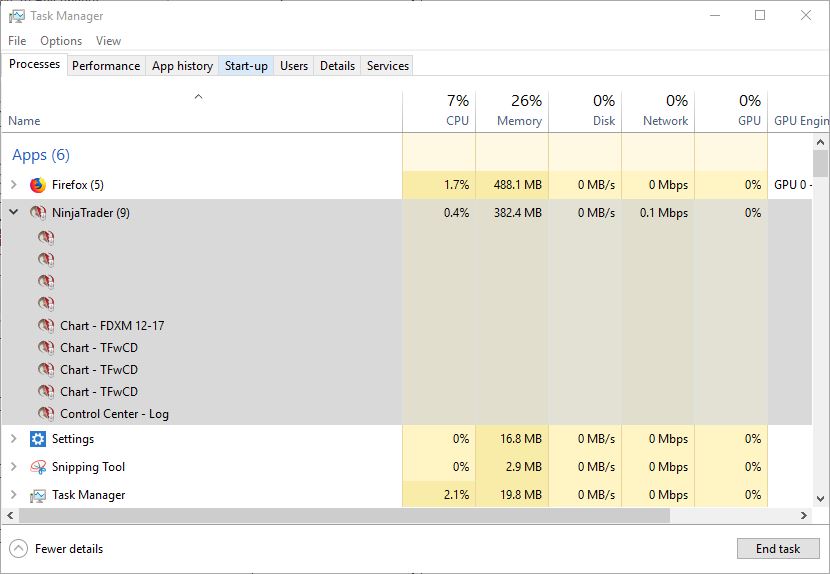Click the horizontal scrollbar thumb
Viewport: 830px width, 574px height.
tap(345, 515)
